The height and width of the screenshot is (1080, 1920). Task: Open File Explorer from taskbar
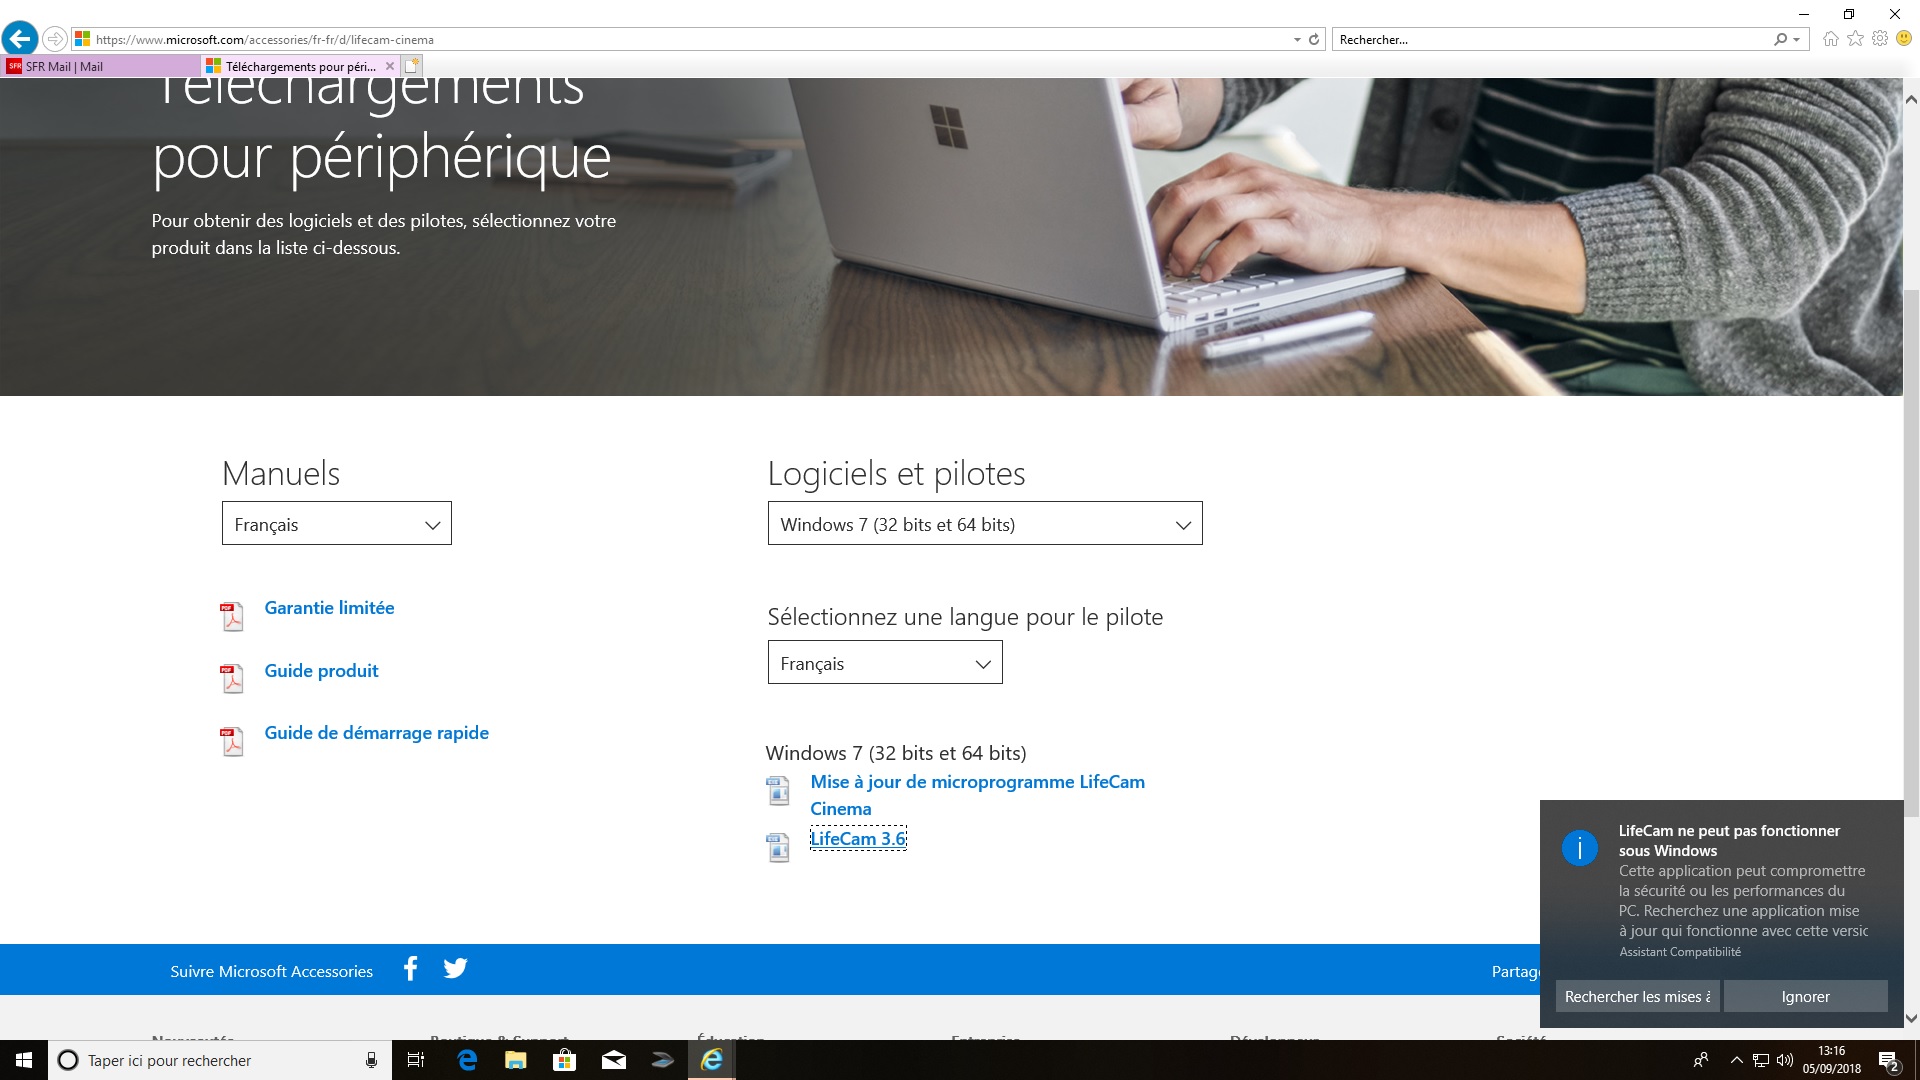(x=515, y=1060)
